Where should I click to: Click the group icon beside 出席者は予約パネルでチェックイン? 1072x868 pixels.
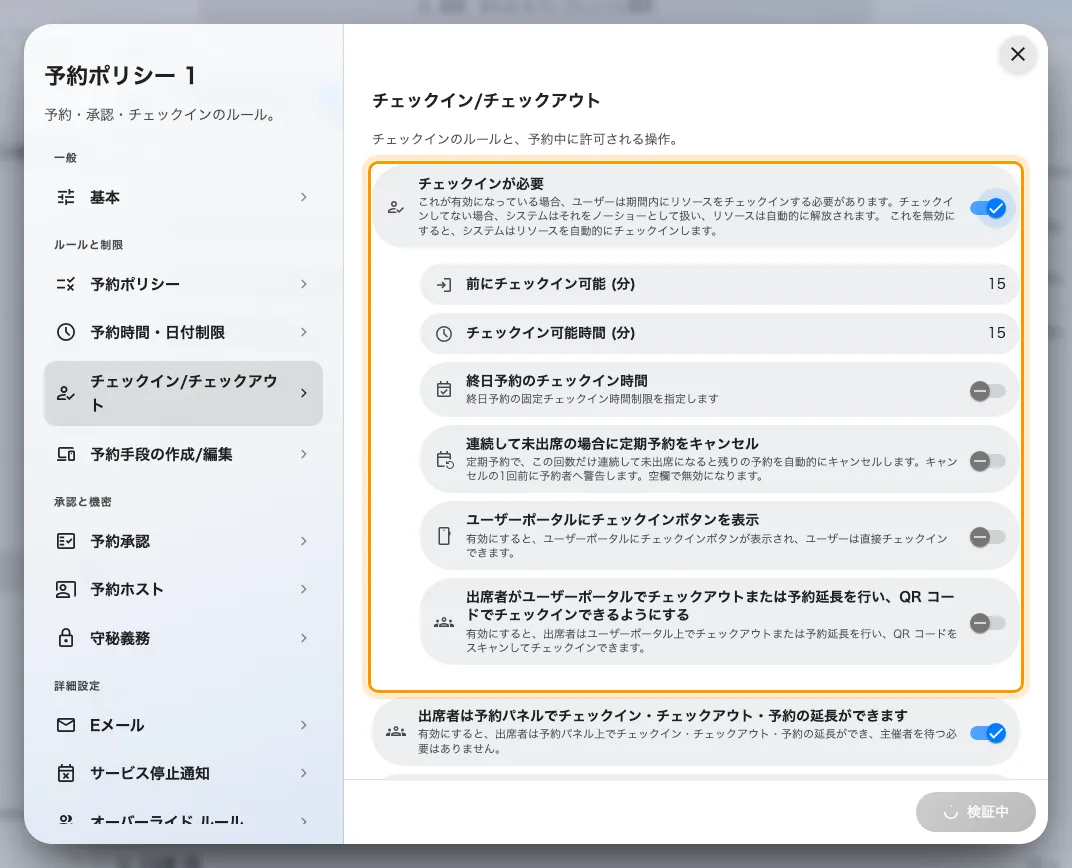coord(395,732)
